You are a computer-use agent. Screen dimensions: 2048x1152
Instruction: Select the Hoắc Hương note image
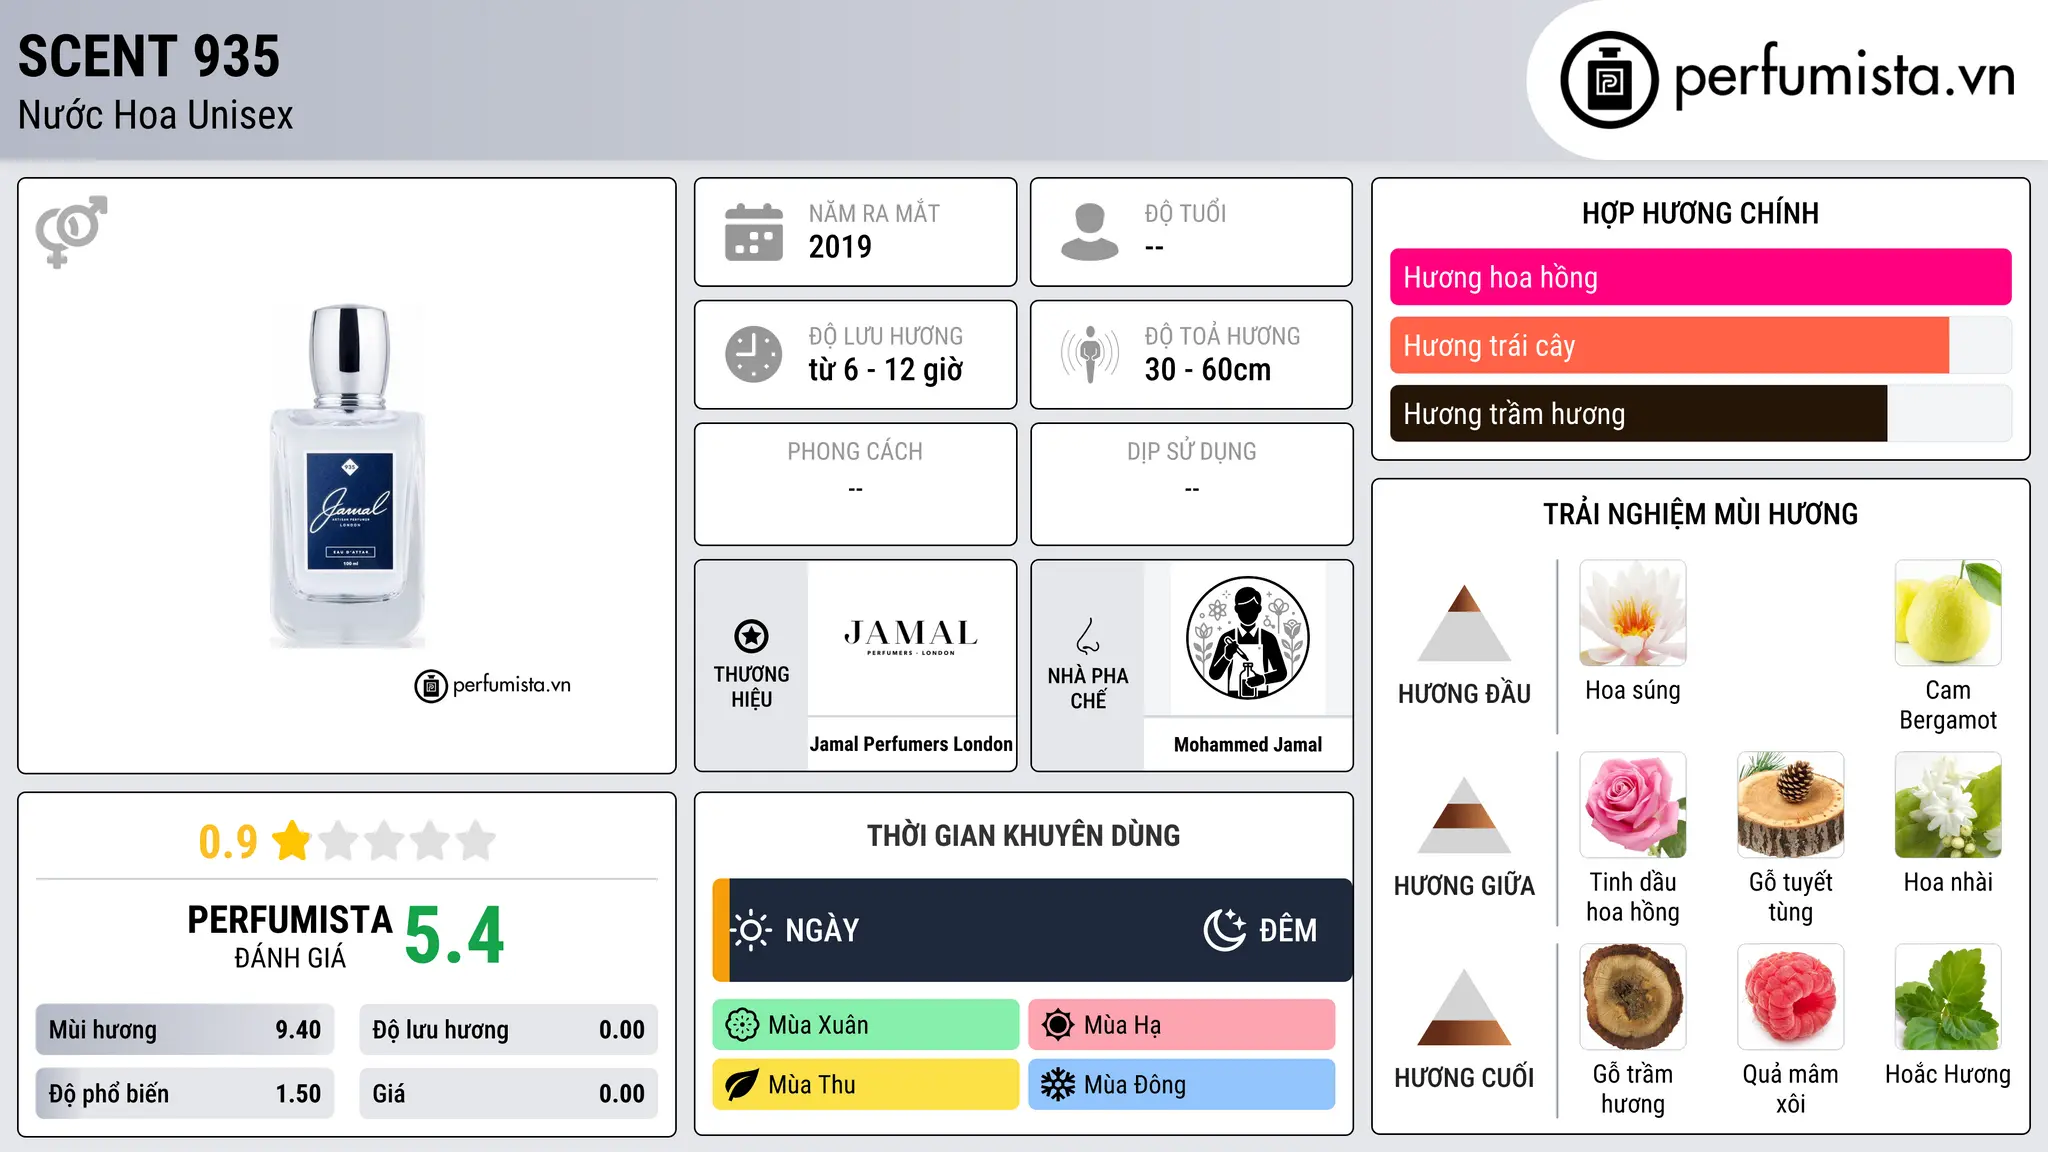[x=1948, y=997]
